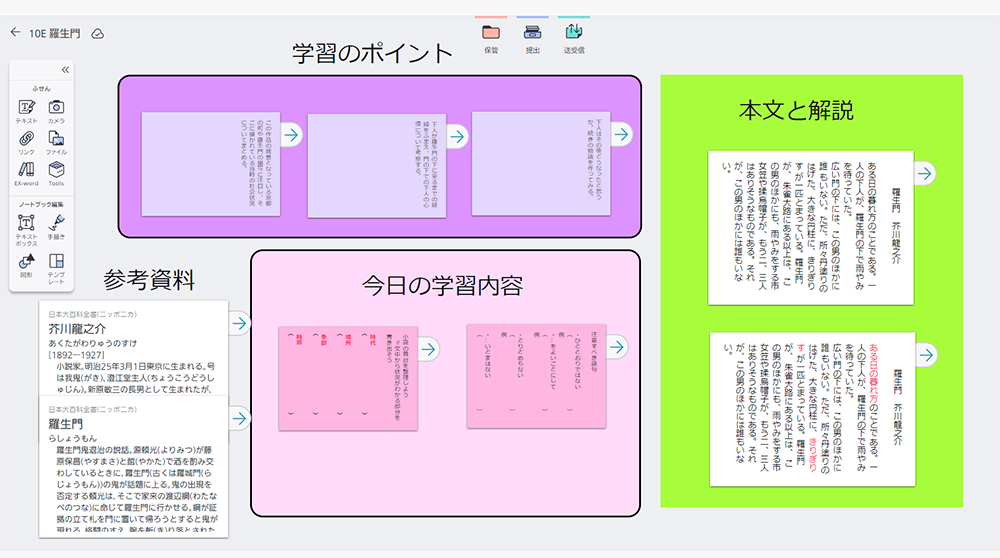Screen dimensions: 1000x558
Task: Select the リンク sticky note tool
Action: click(x=26, y=142)
